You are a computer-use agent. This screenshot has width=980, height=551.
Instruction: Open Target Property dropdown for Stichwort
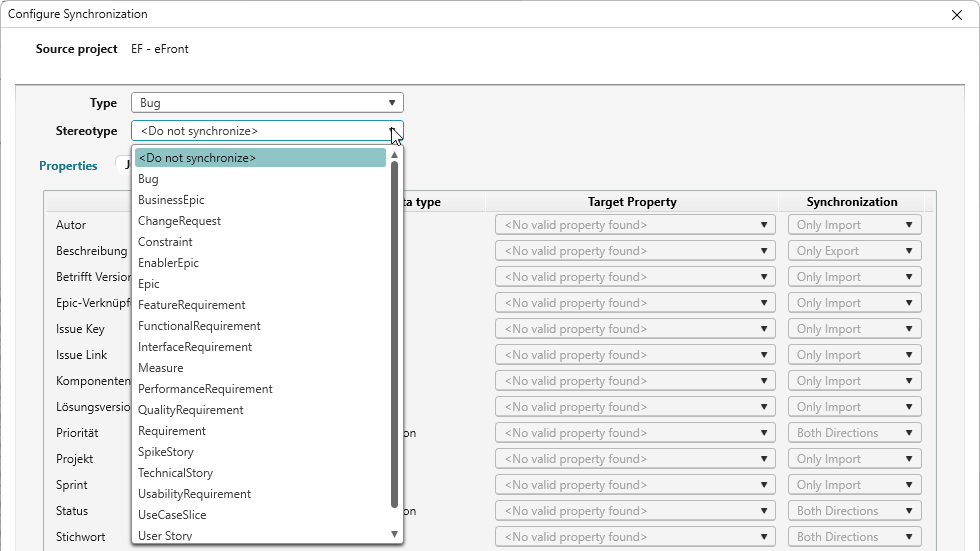(635, 537)
